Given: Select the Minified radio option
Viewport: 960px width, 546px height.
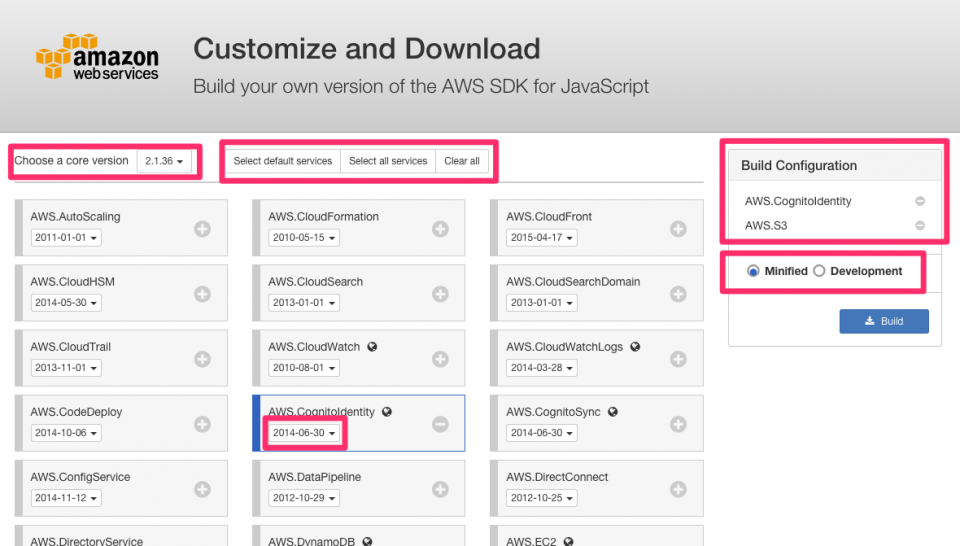Looking at the screenshot, I should [x=753, y=271].
